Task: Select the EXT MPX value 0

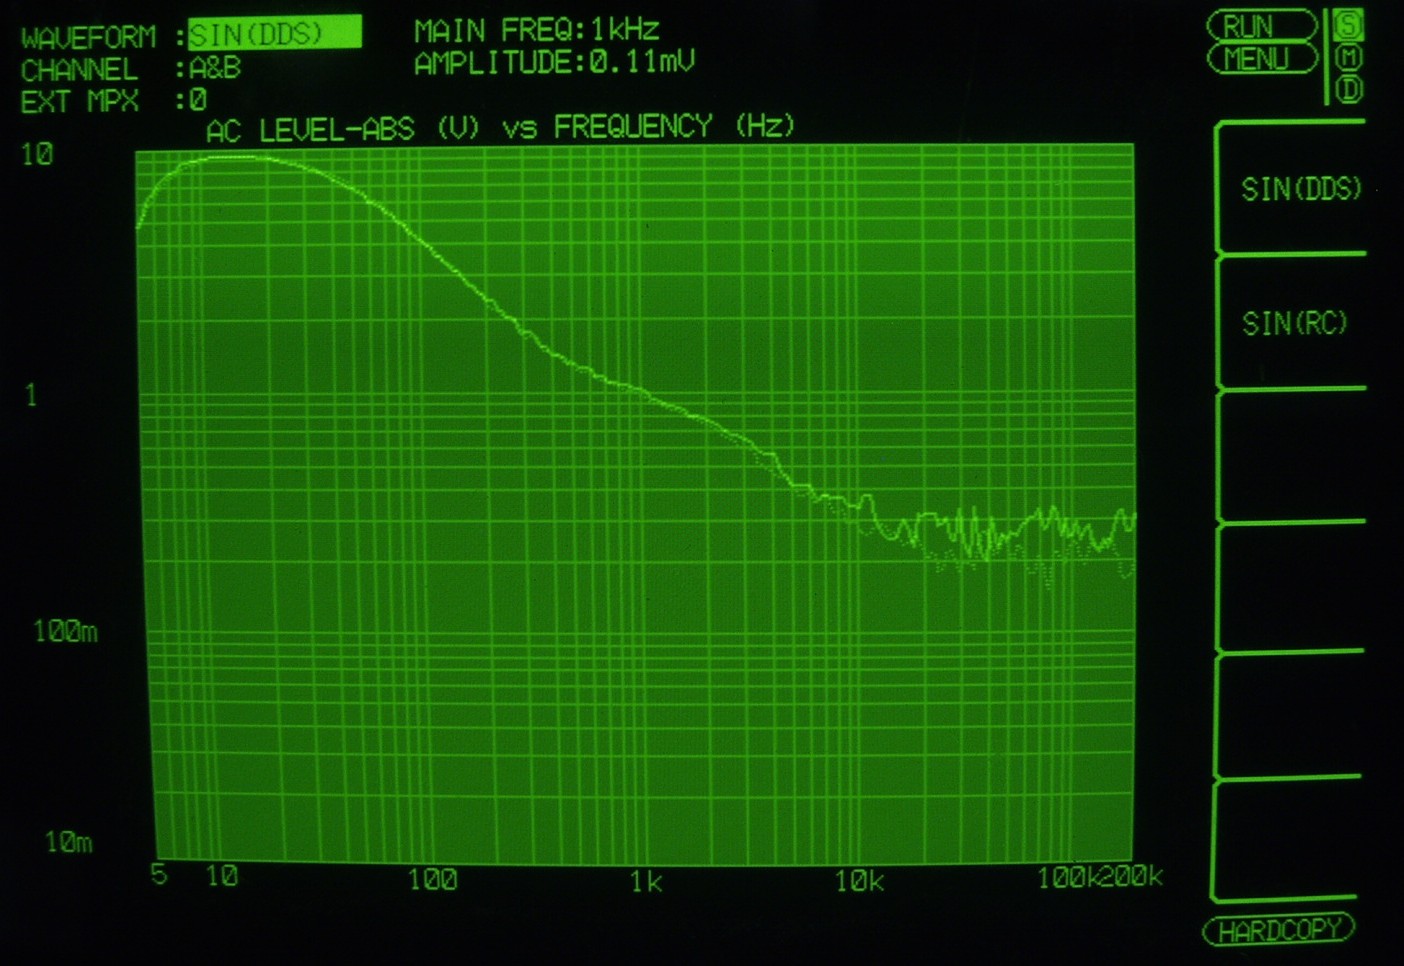Action: click(x=198, y=100)
